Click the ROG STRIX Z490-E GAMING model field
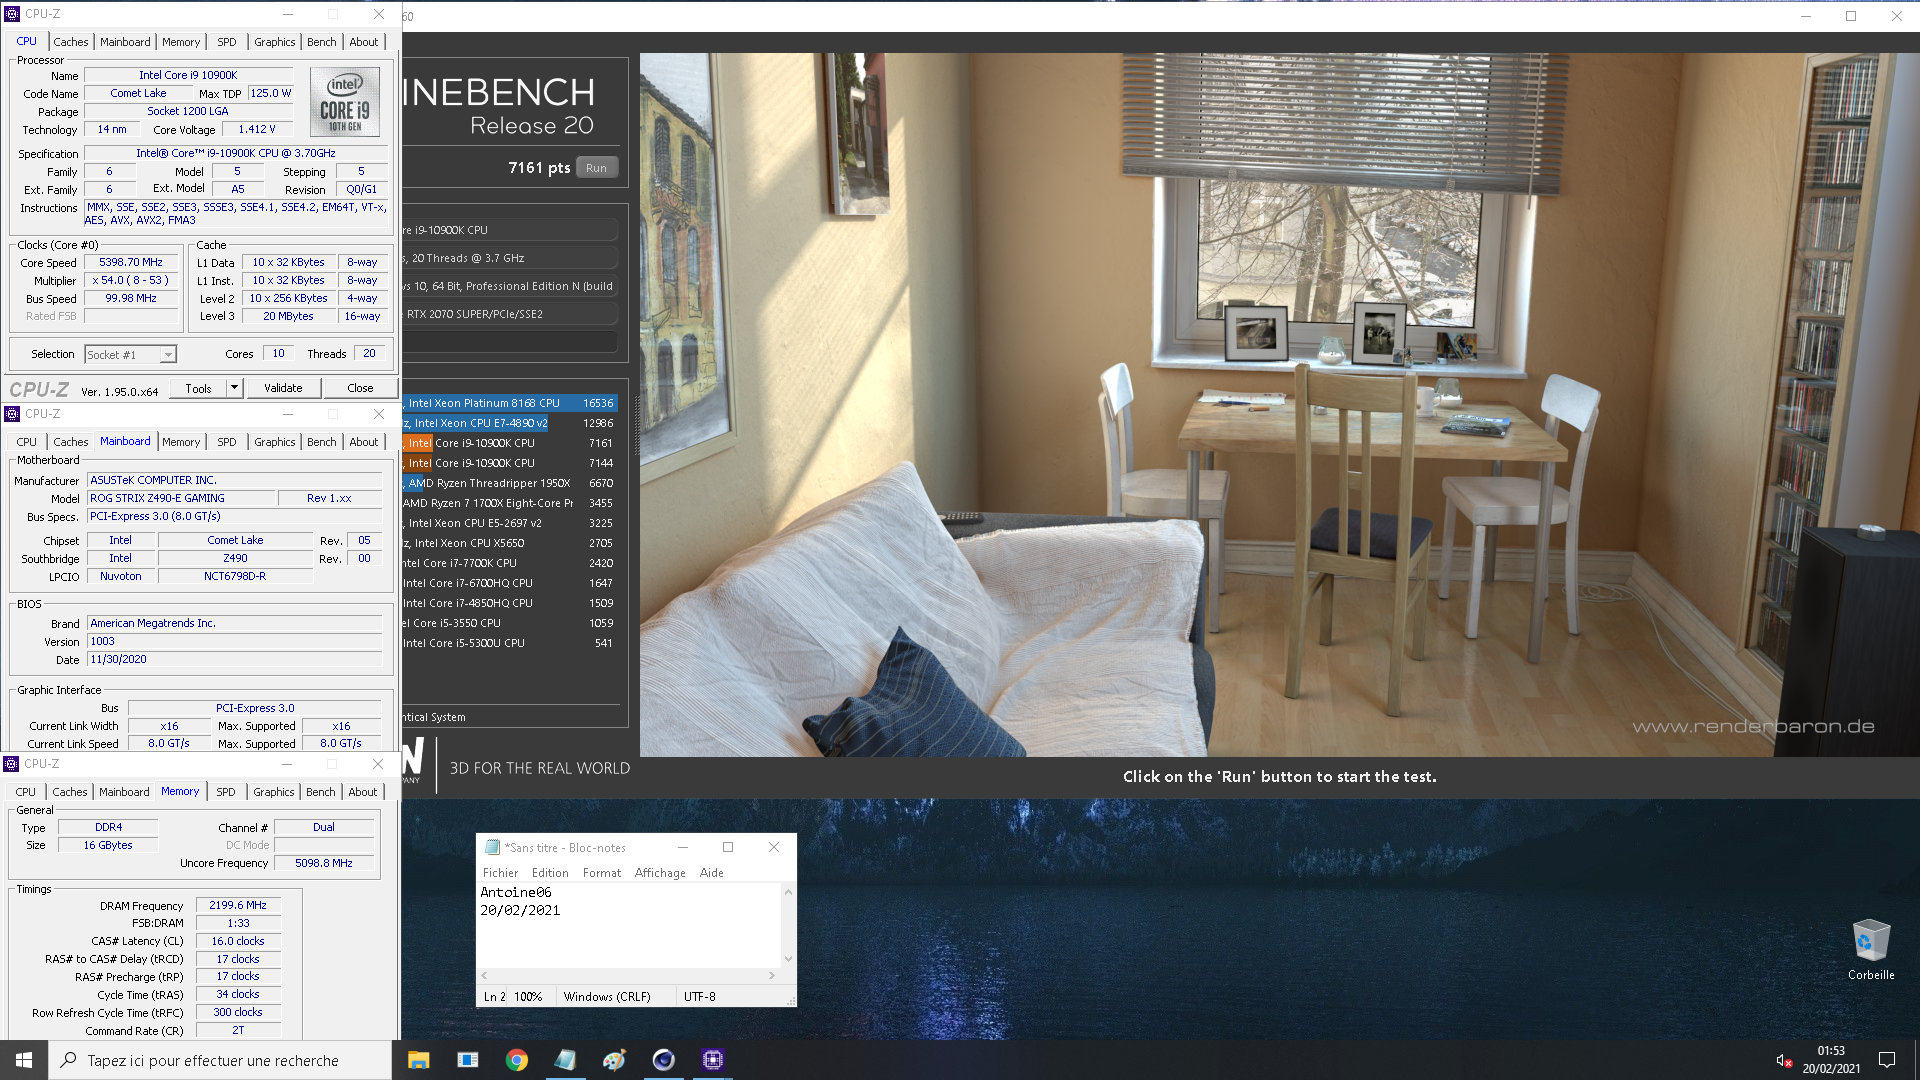The image size is (1920, 1080). [181, 498]
